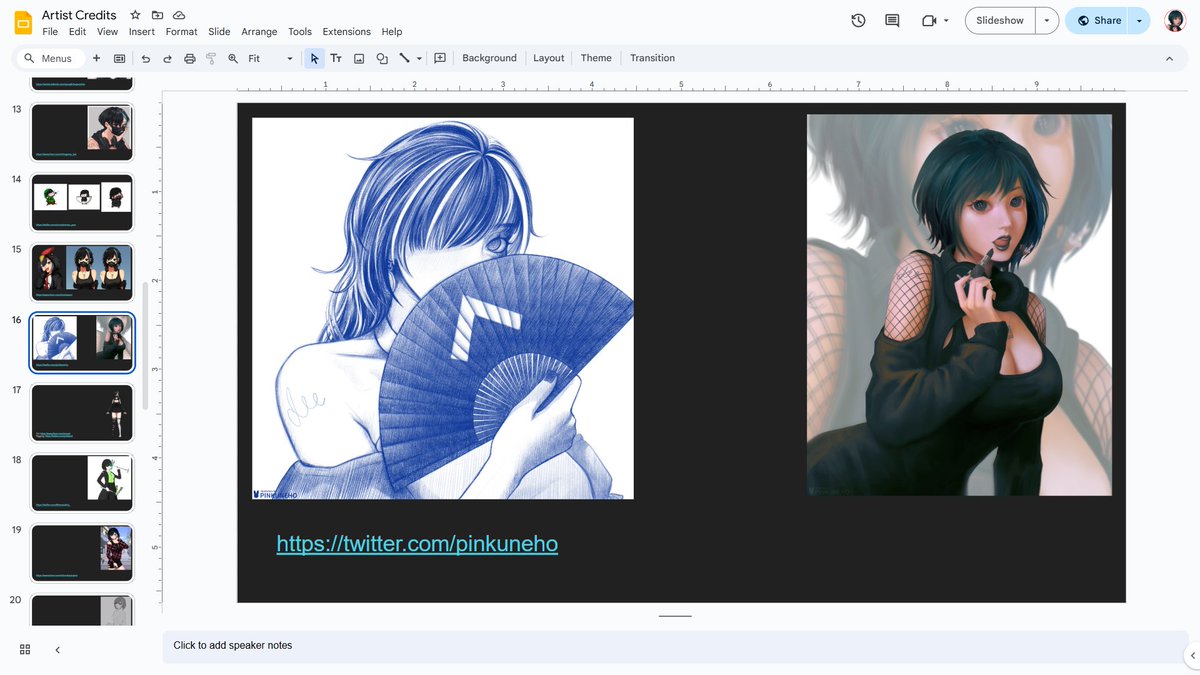Click the zoom magnifier icon
1200x675 pixels.
click(x=233, y=58)
